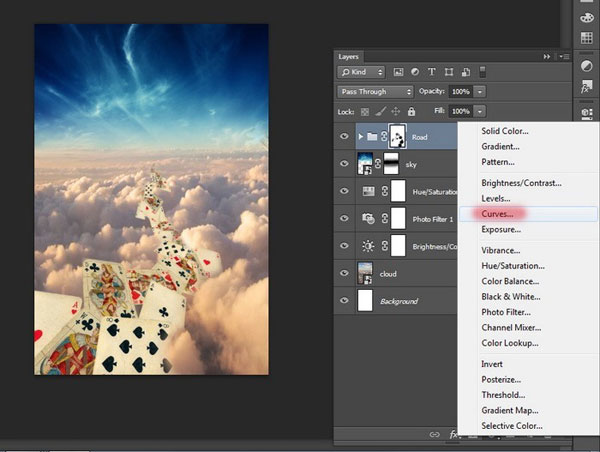Choose Gradient... fill layer option
Image resolution: width=600 pixels, height=452 pixels.
(x=500, y=147)
